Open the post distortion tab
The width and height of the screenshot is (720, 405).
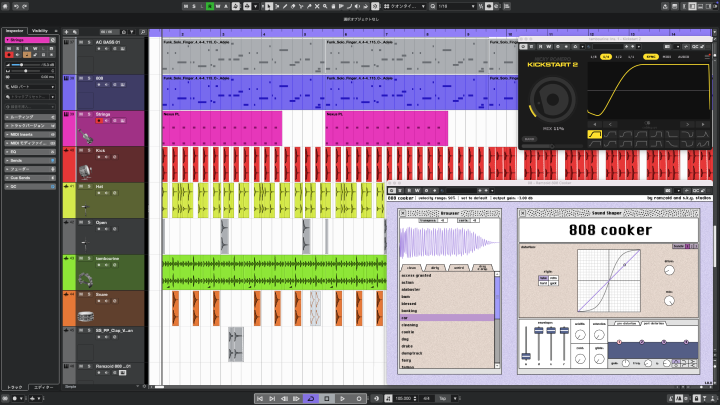[654, 324]
